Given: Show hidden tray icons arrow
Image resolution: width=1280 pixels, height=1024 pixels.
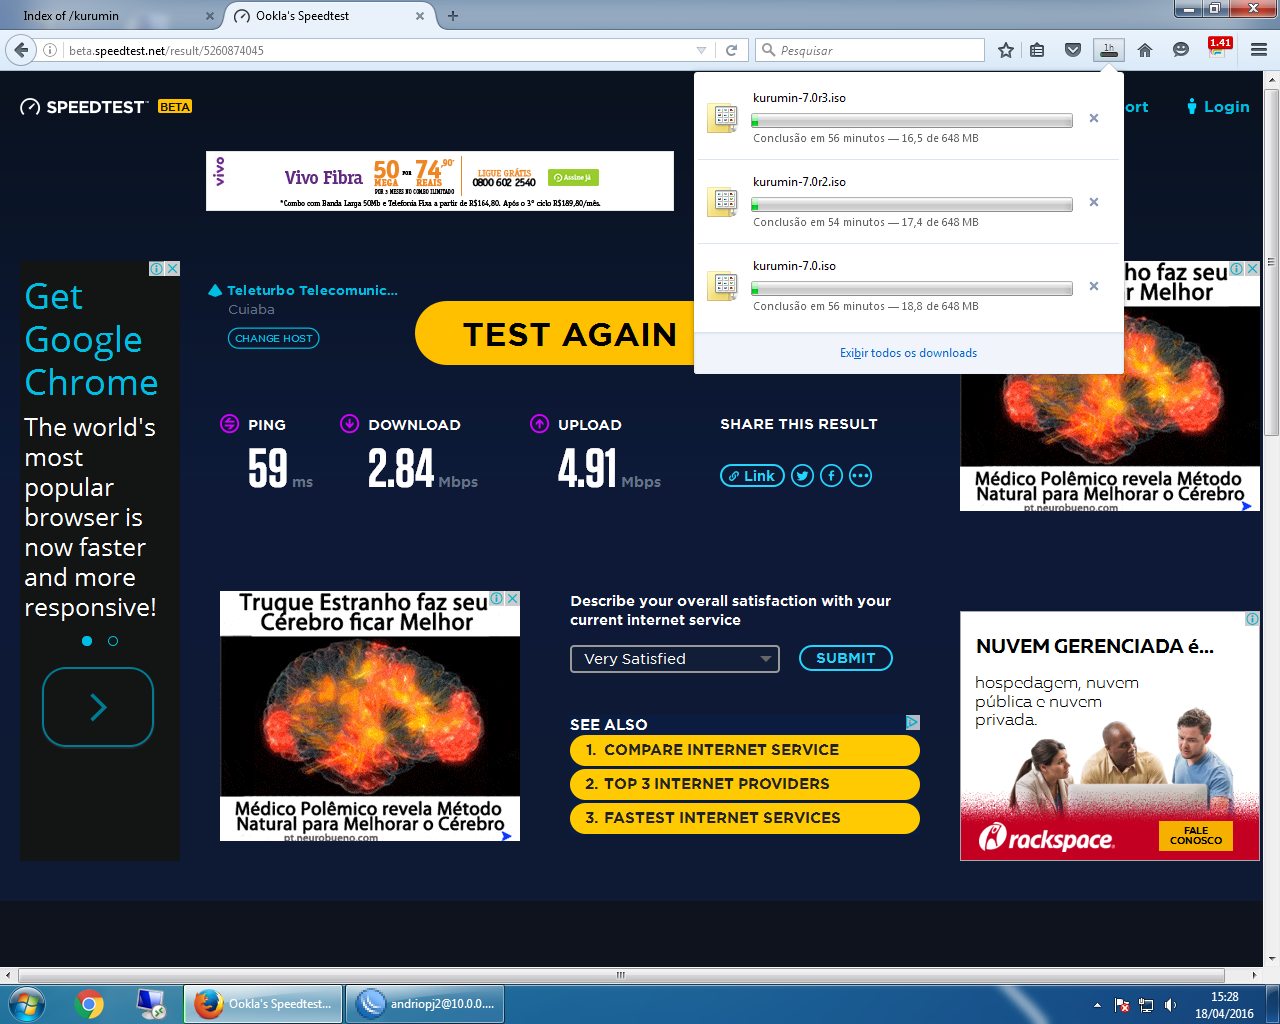Looking at the screenshot, I should pyautogui.click(x=1097, y=1005).
